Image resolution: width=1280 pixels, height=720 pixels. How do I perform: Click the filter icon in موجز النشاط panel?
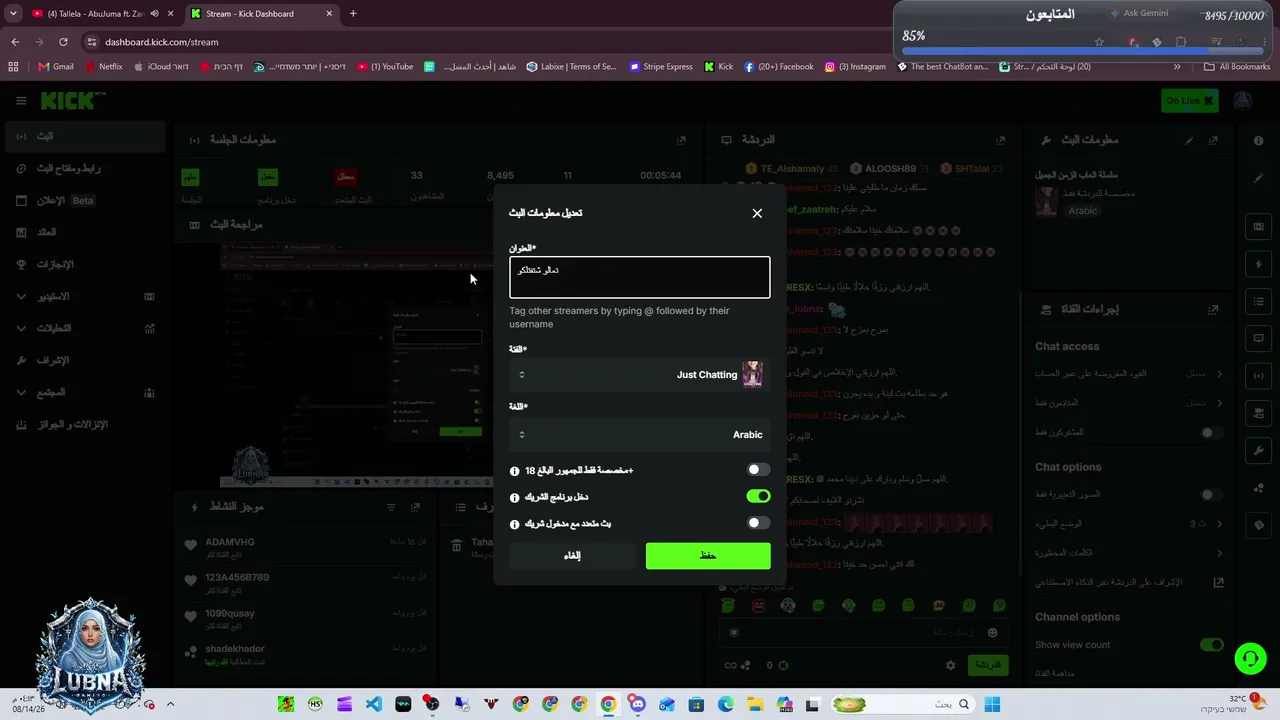click(391, 507)
